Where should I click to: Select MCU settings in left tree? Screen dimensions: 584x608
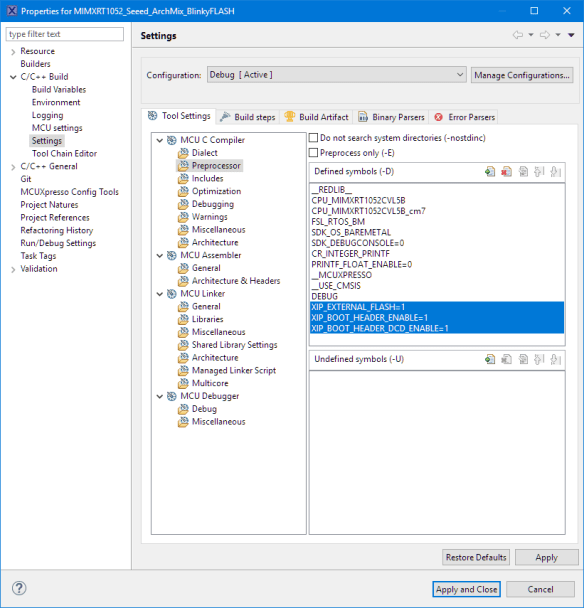point(57,128)
